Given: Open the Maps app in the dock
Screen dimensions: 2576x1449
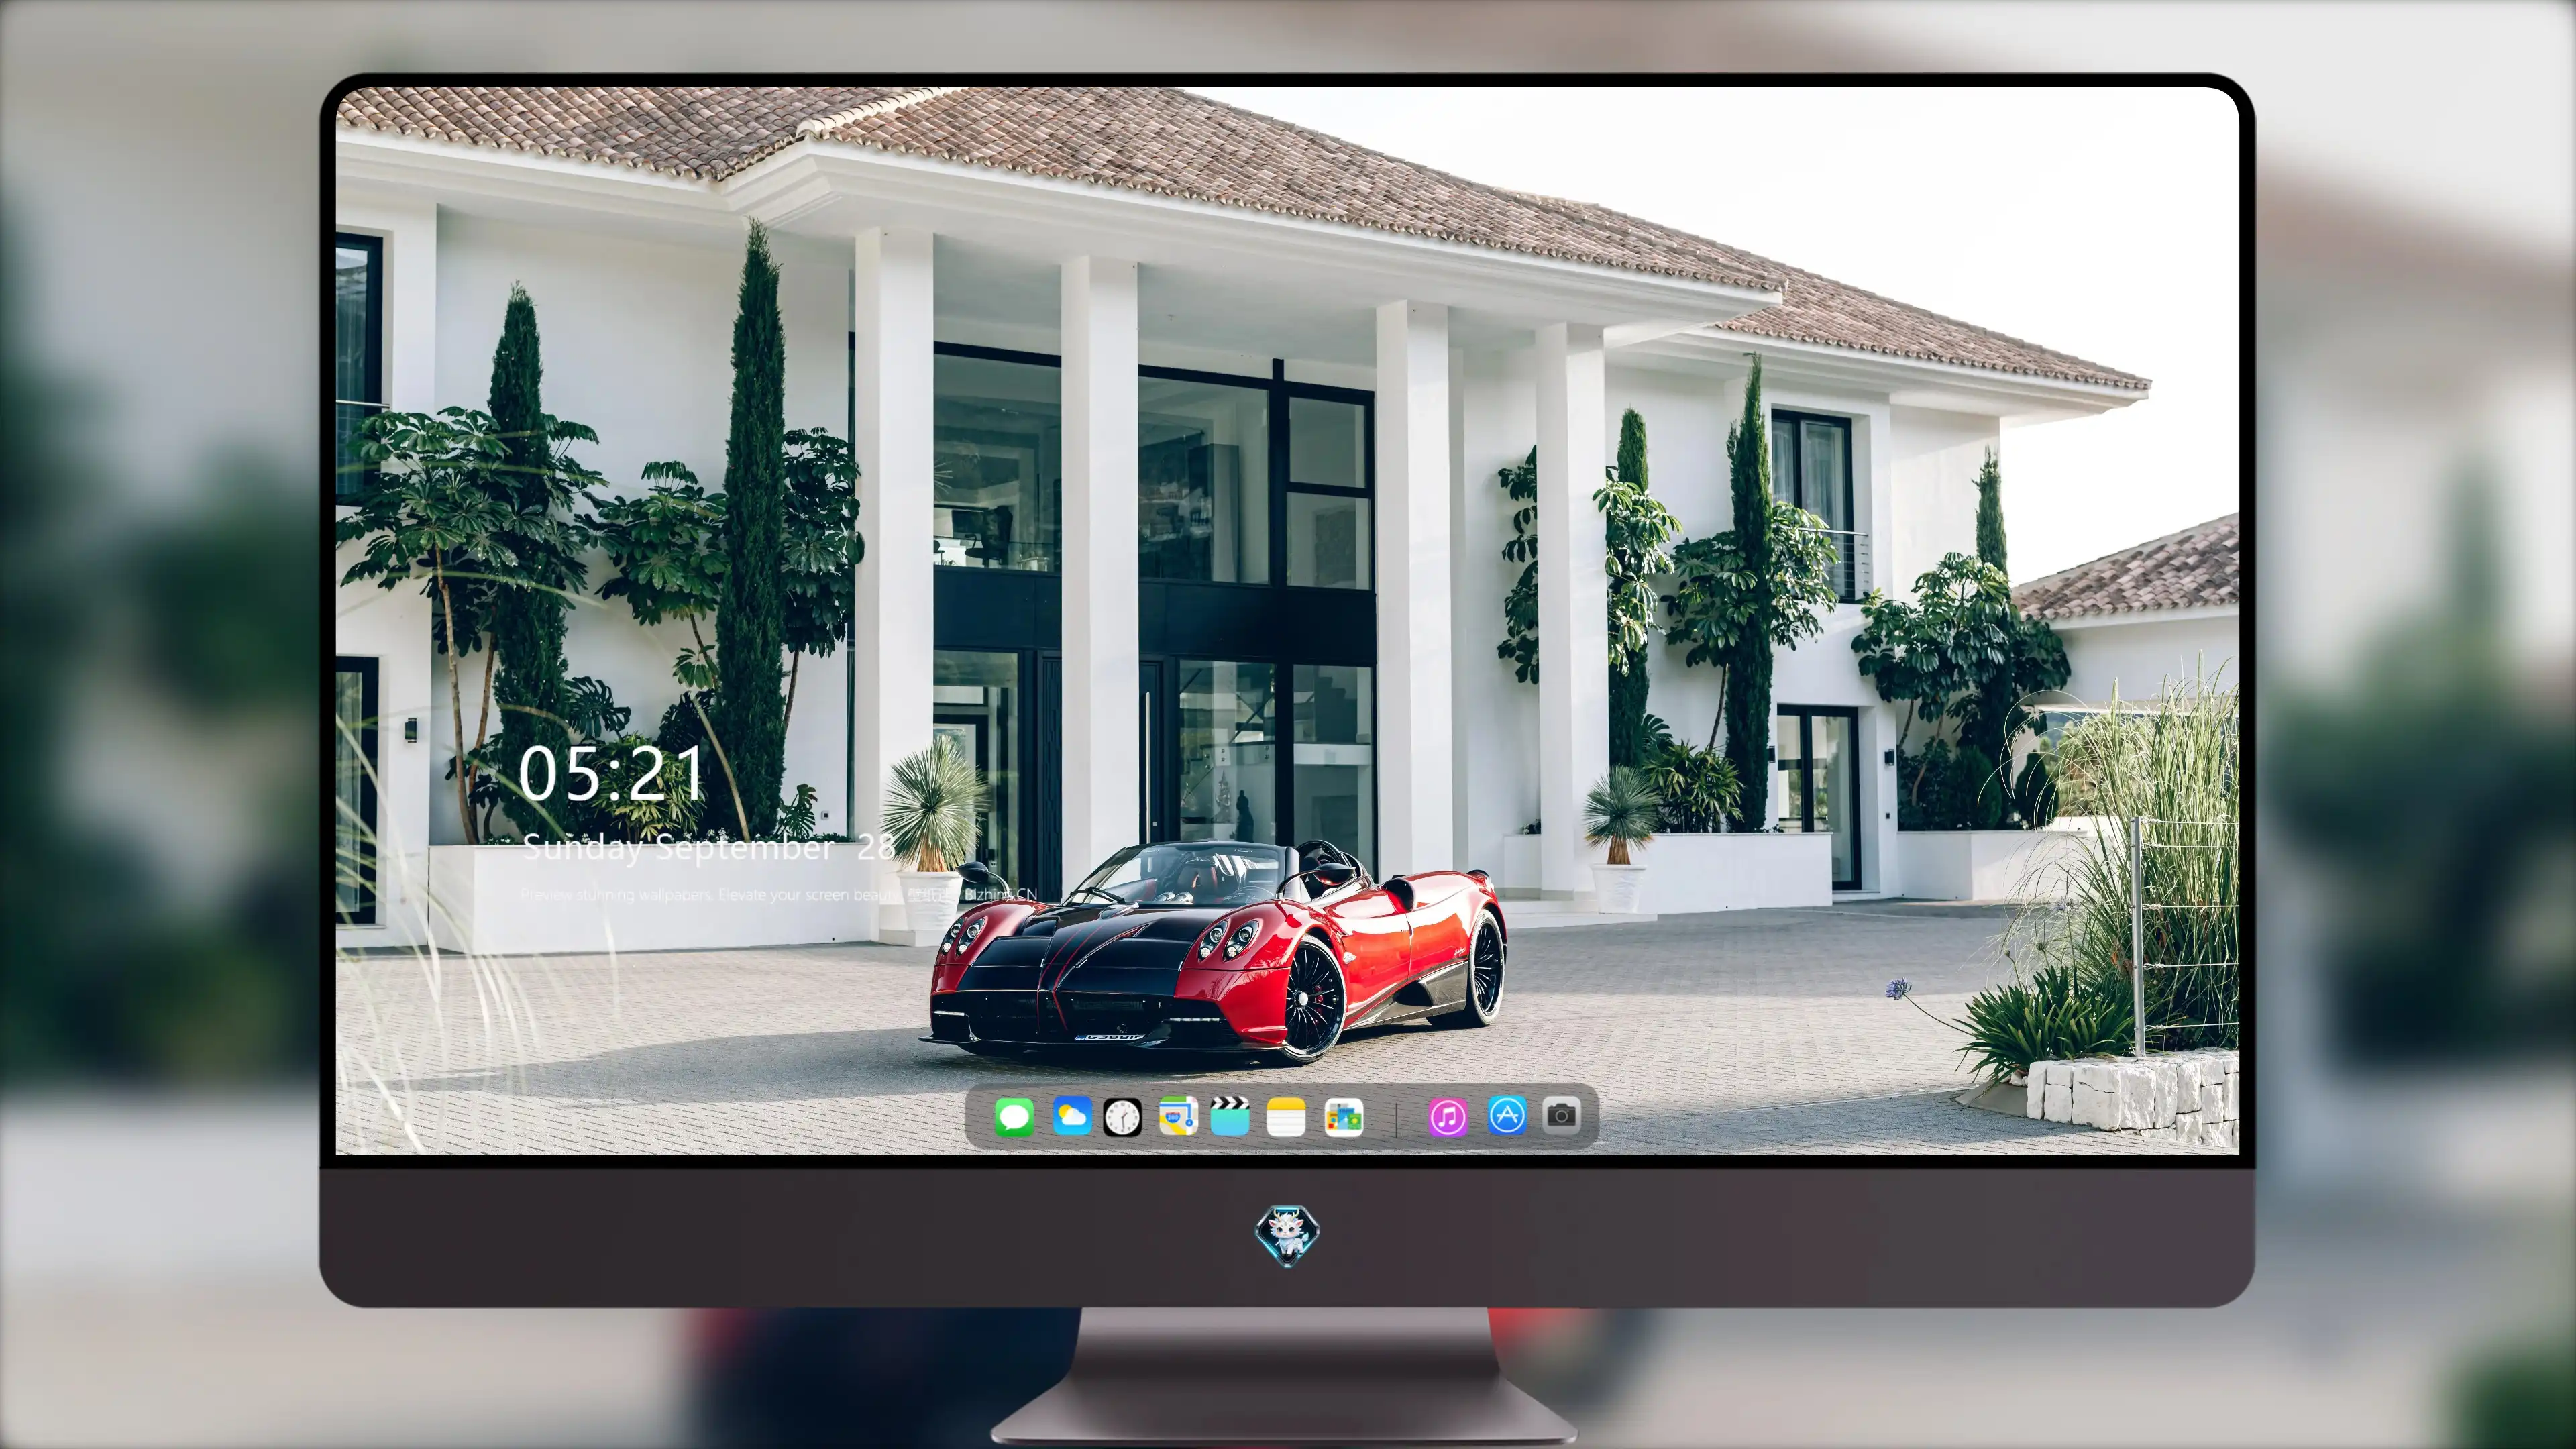Looking at the screenshot, I should [x=1178, y=1116].
